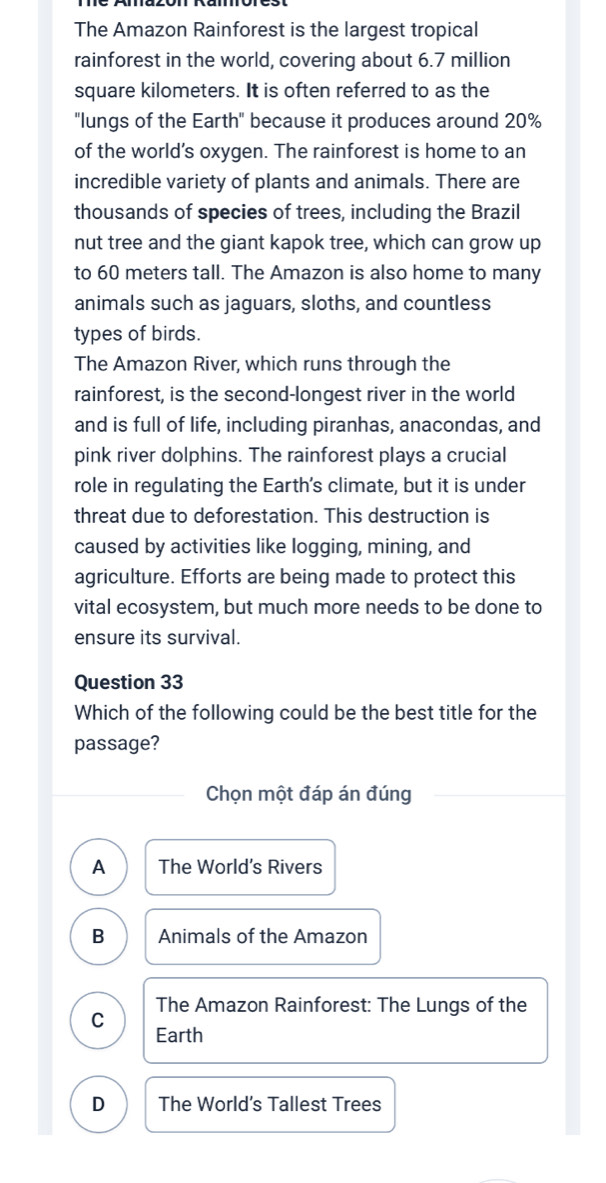Pick the option "Animals of the Amazon"
Image resolution: width=606 pixels, height=1183 pixels.
(x=263, y=936)
